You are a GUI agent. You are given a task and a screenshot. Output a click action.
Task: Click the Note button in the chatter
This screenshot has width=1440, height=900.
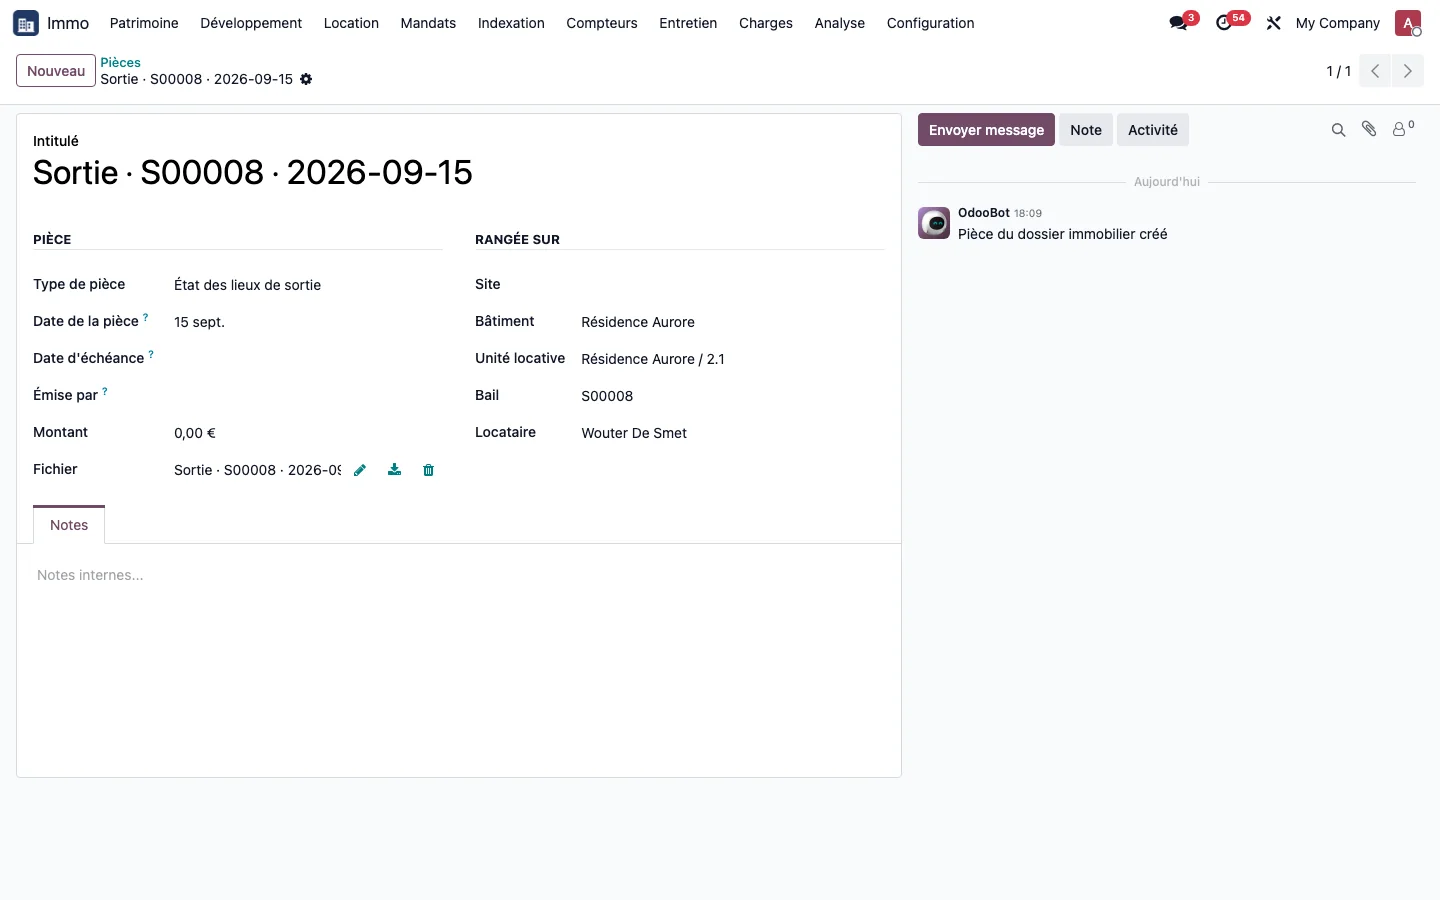[x=1086, y=130]
